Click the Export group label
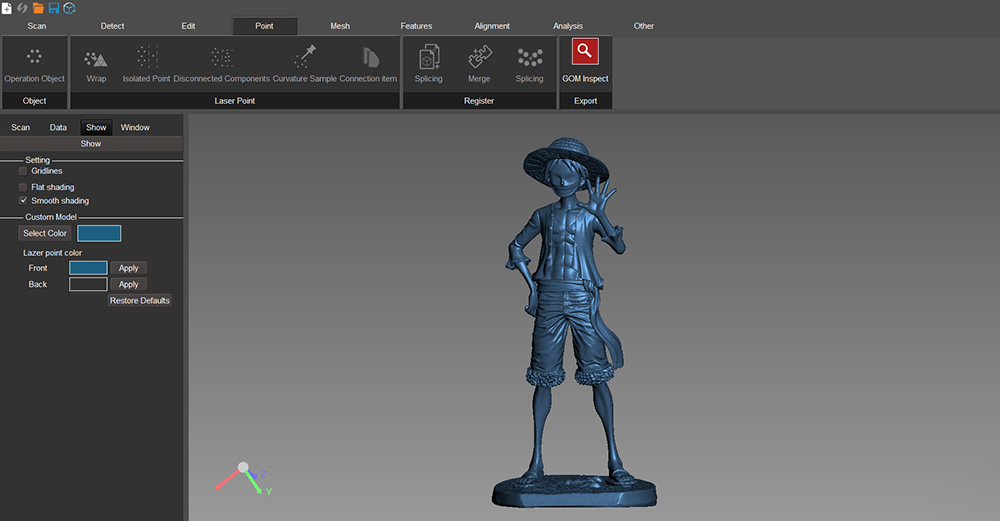Screen dimensions: 1000x521 [585, 101]
